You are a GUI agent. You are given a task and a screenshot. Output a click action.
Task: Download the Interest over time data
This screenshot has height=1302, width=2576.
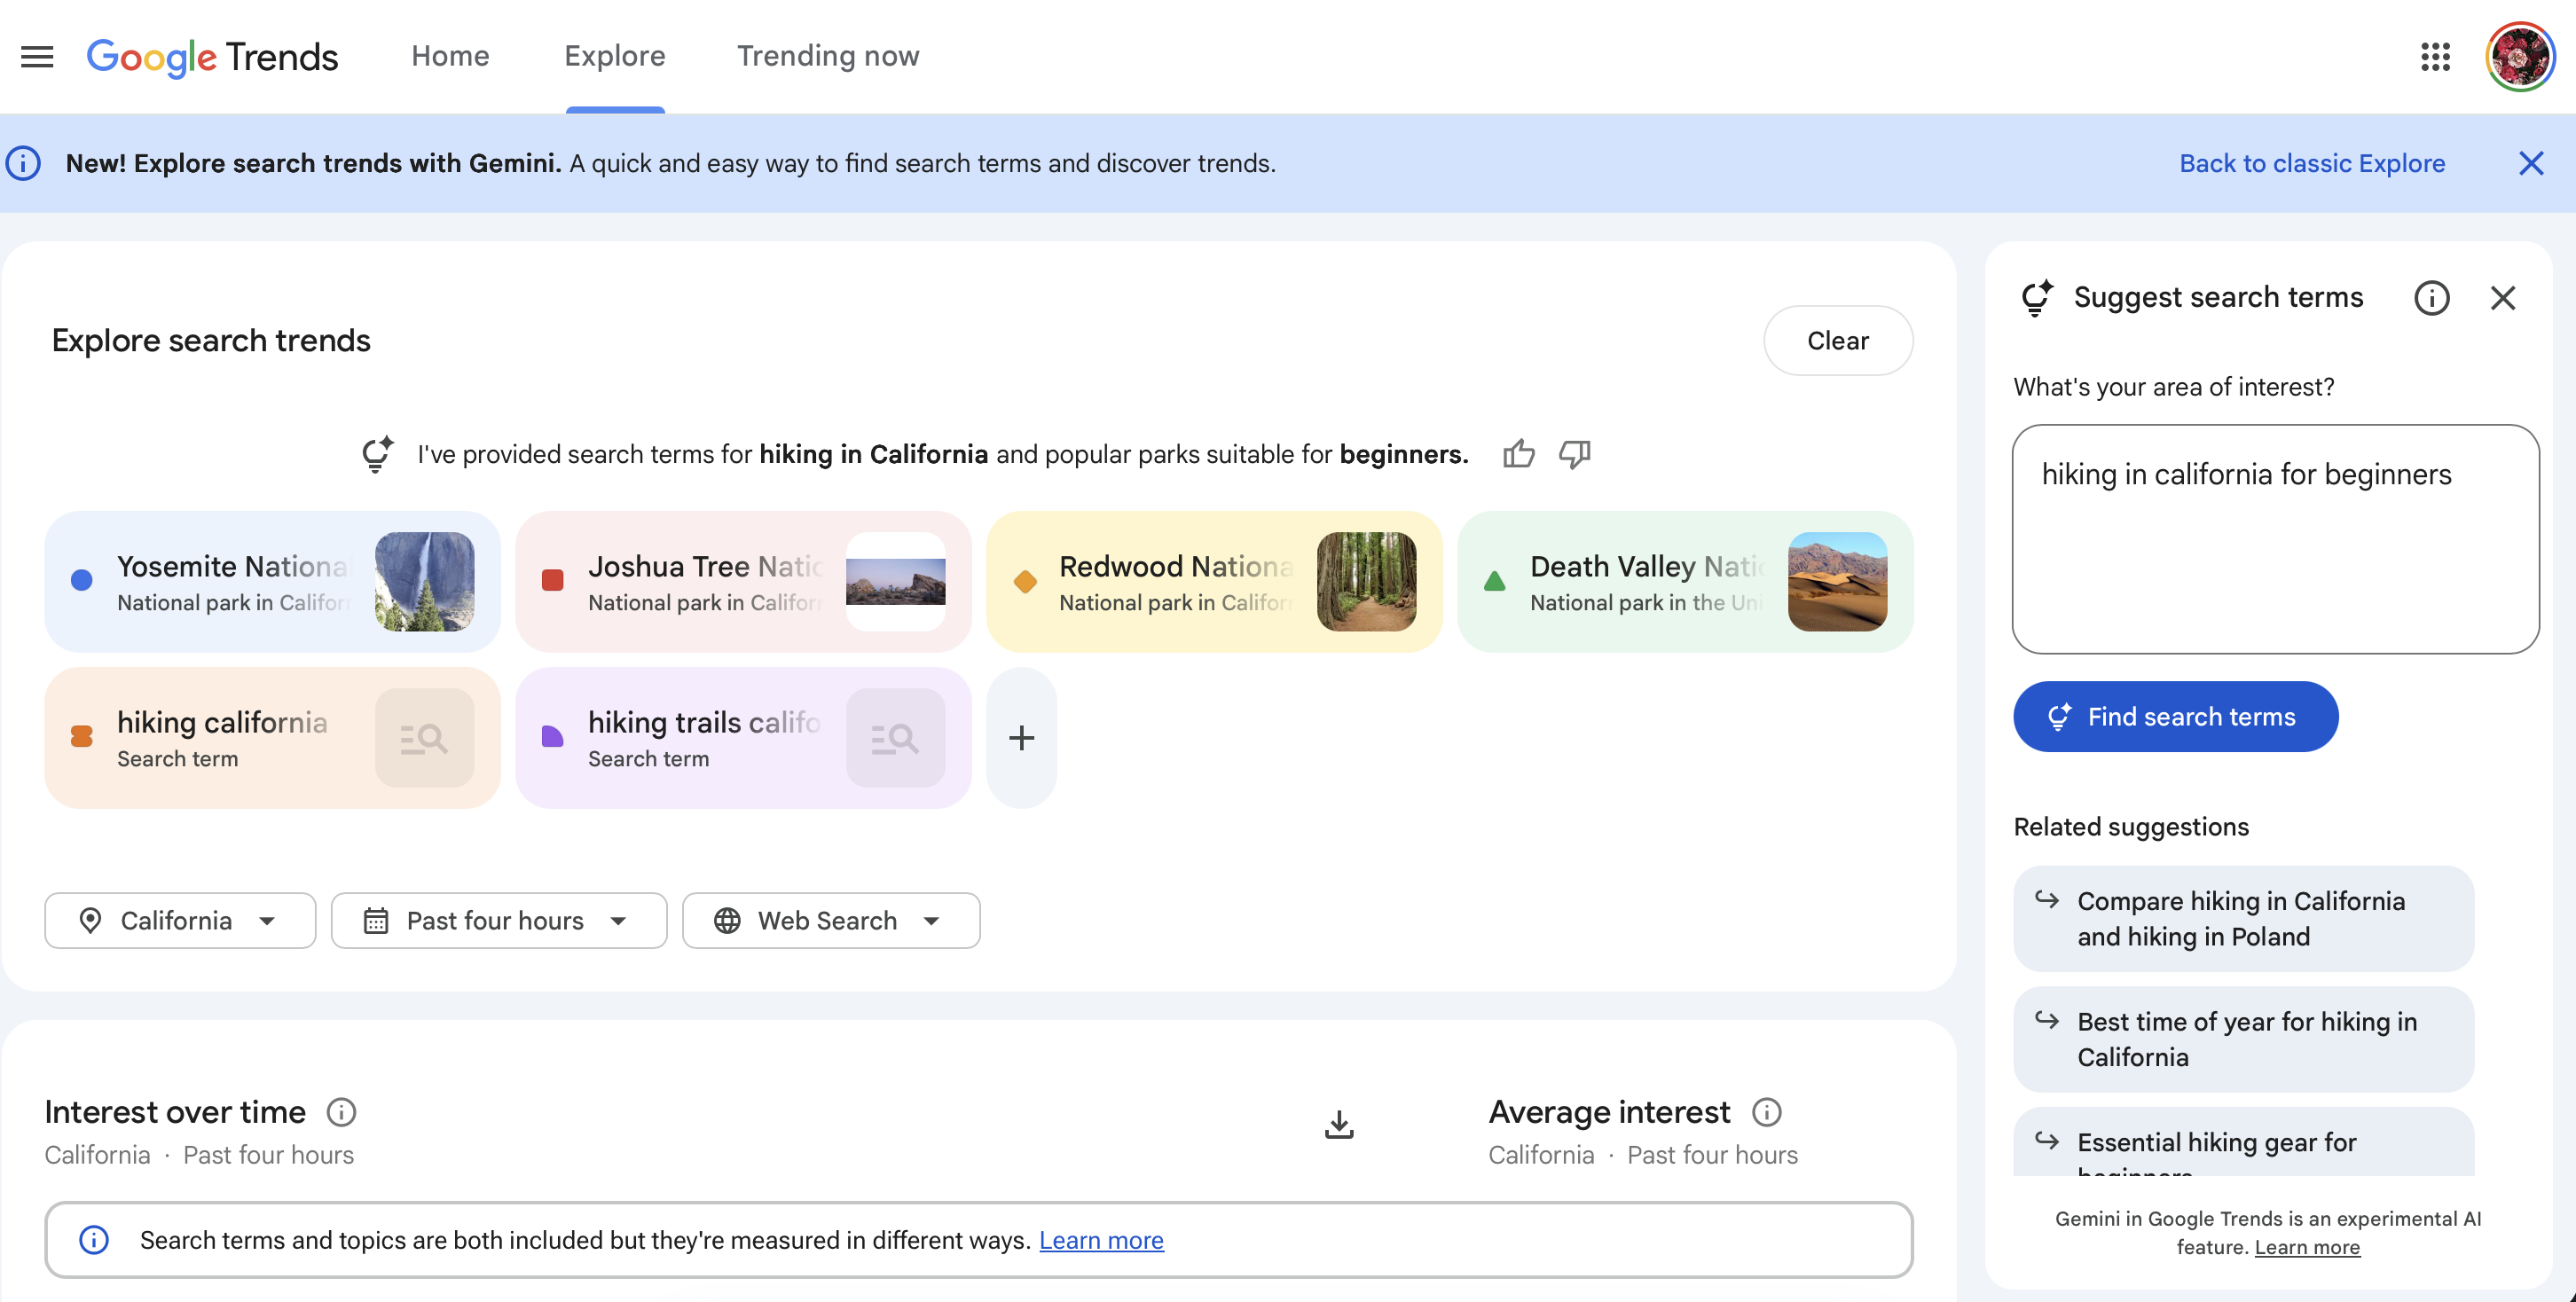click(1339, 1124)
